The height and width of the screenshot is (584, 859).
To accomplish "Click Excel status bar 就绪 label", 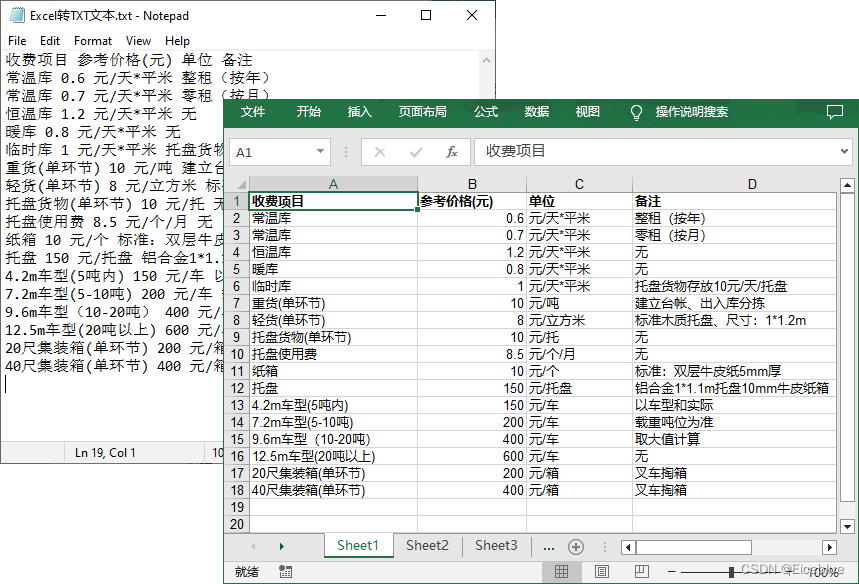I will 247,572.
